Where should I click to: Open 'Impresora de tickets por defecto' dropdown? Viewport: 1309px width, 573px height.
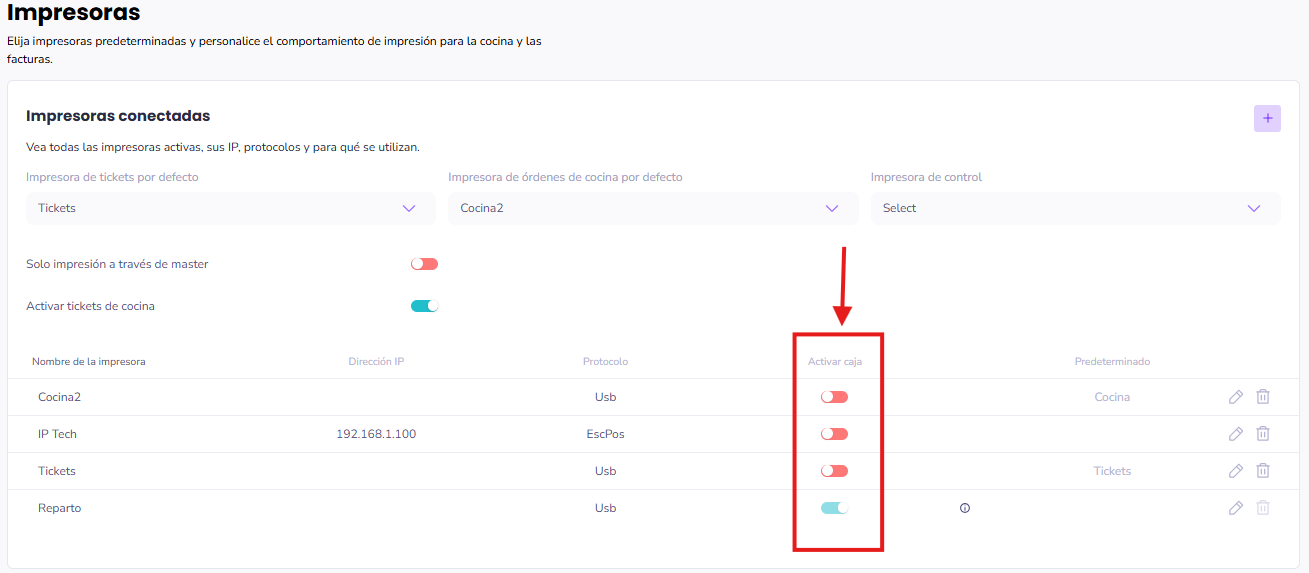[230, 208]
